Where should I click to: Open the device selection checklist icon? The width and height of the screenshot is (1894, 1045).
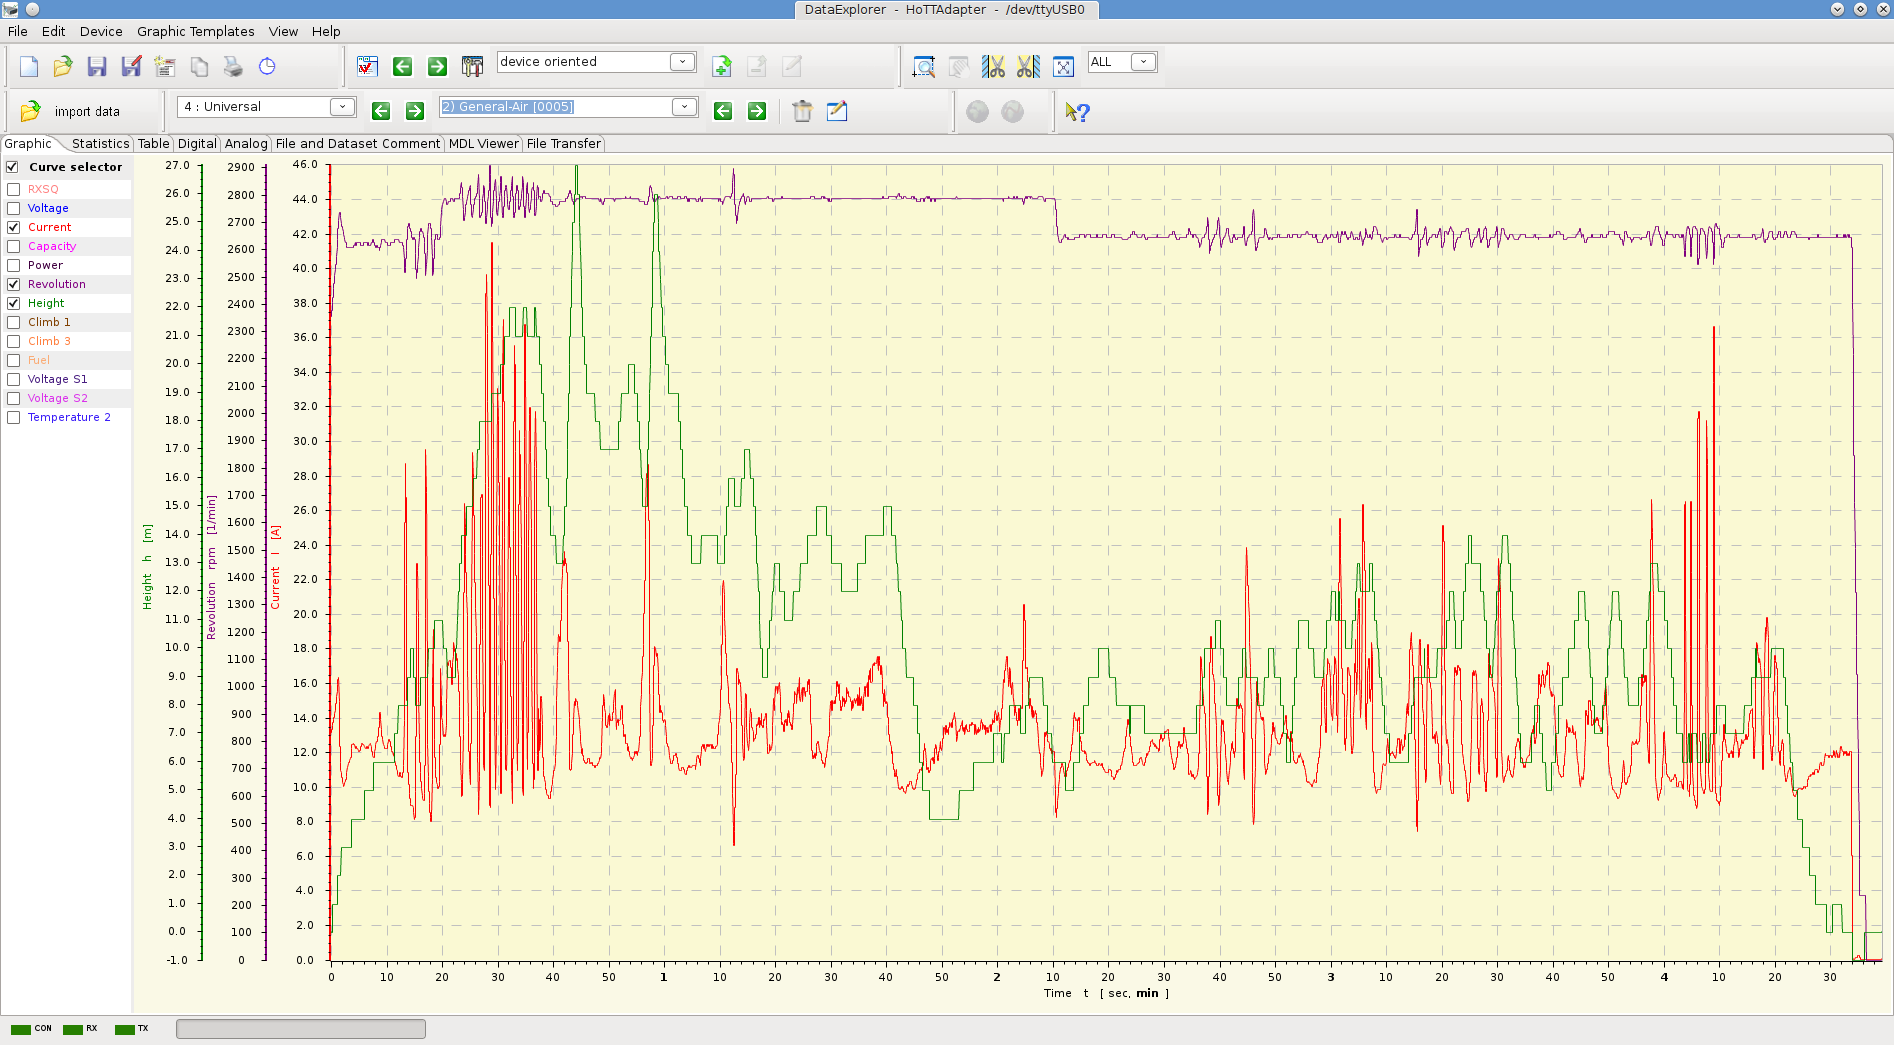click(x=367, y=67)
